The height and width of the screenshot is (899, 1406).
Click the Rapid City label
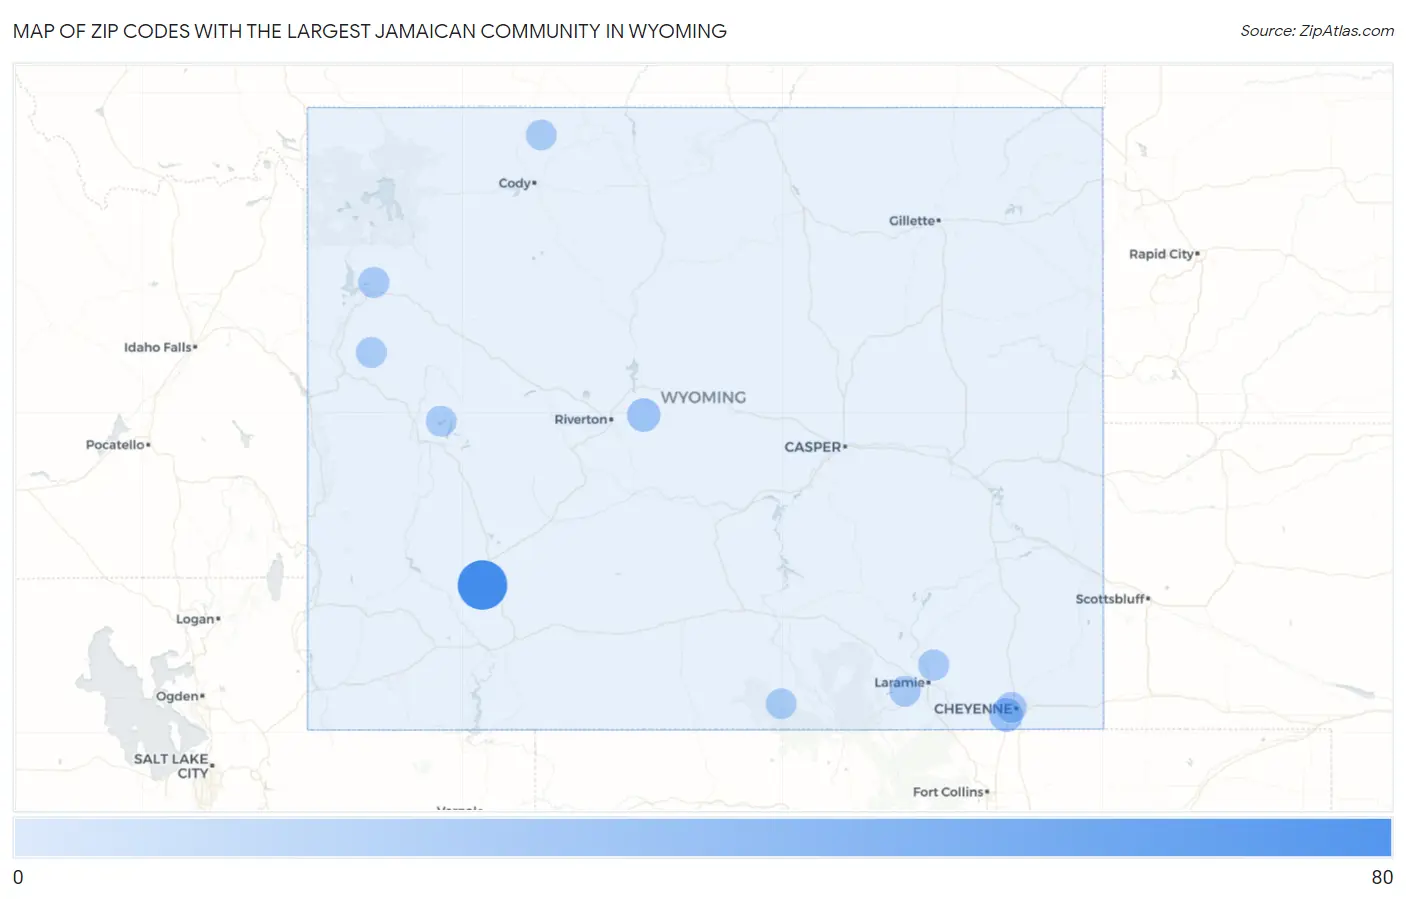[1164, 254]
